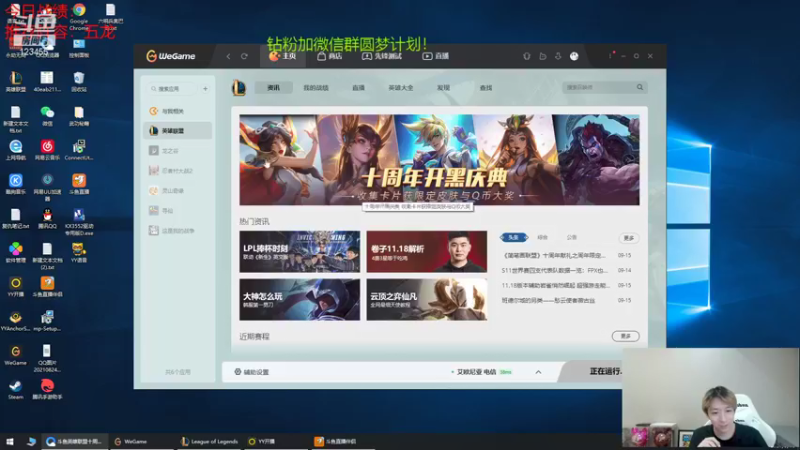The width and height of the screenshot is (800, 450).
Task: Add an app with the plus button
Action: (x=205, y=89)
